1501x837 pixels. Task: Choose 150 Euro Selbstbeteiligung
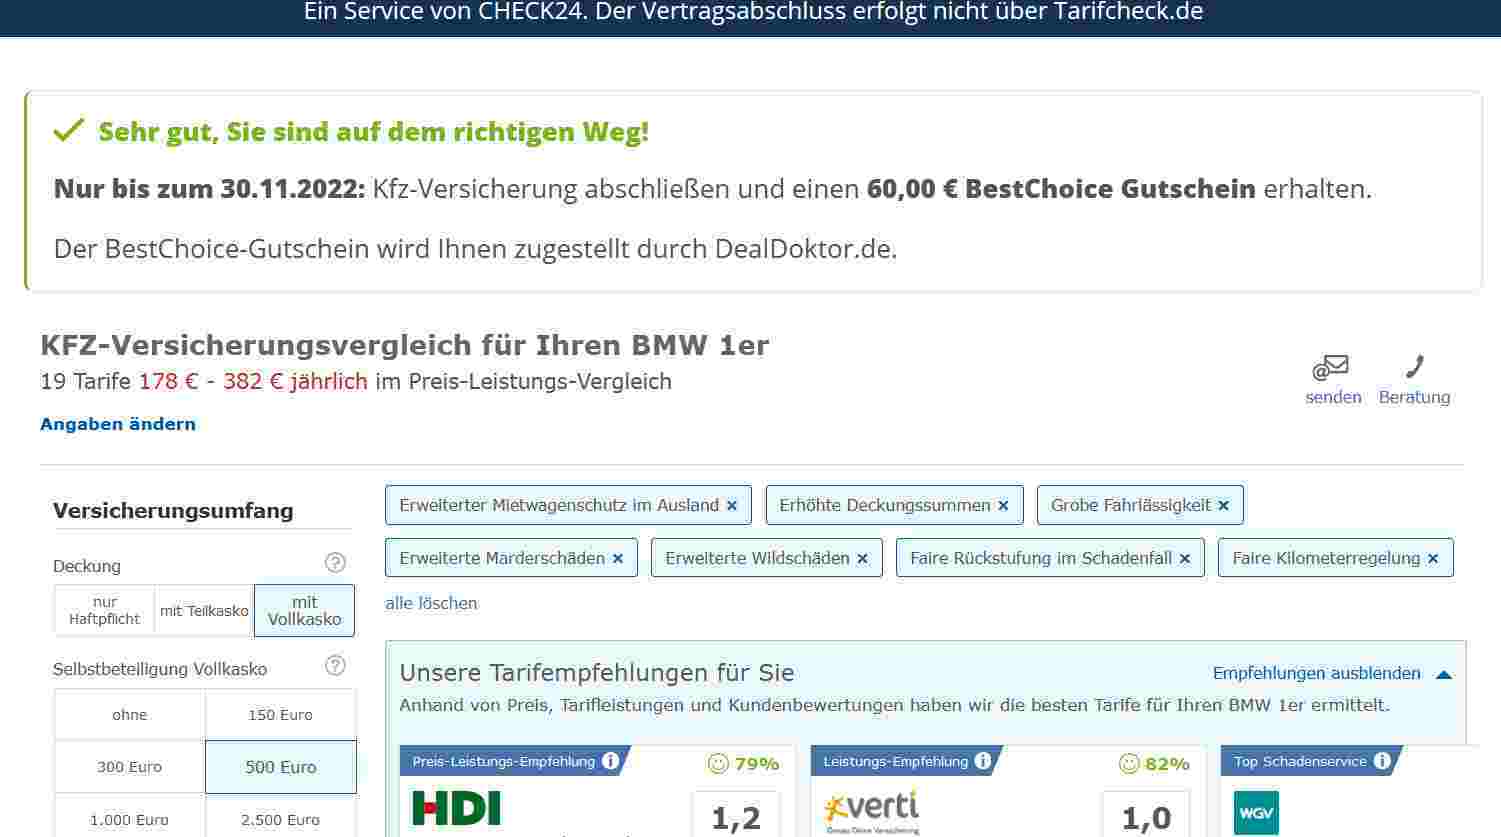[x=281, y=715]
